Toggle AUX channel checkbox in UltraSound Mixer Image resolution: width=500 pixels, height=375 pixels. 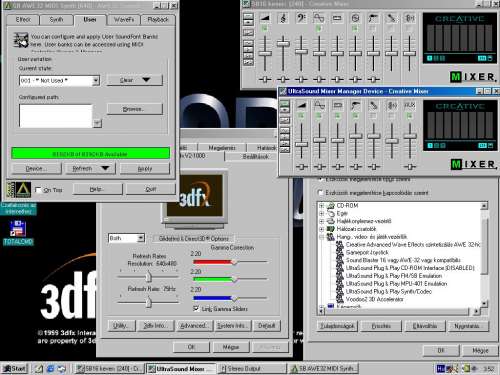tap(410, 116)
